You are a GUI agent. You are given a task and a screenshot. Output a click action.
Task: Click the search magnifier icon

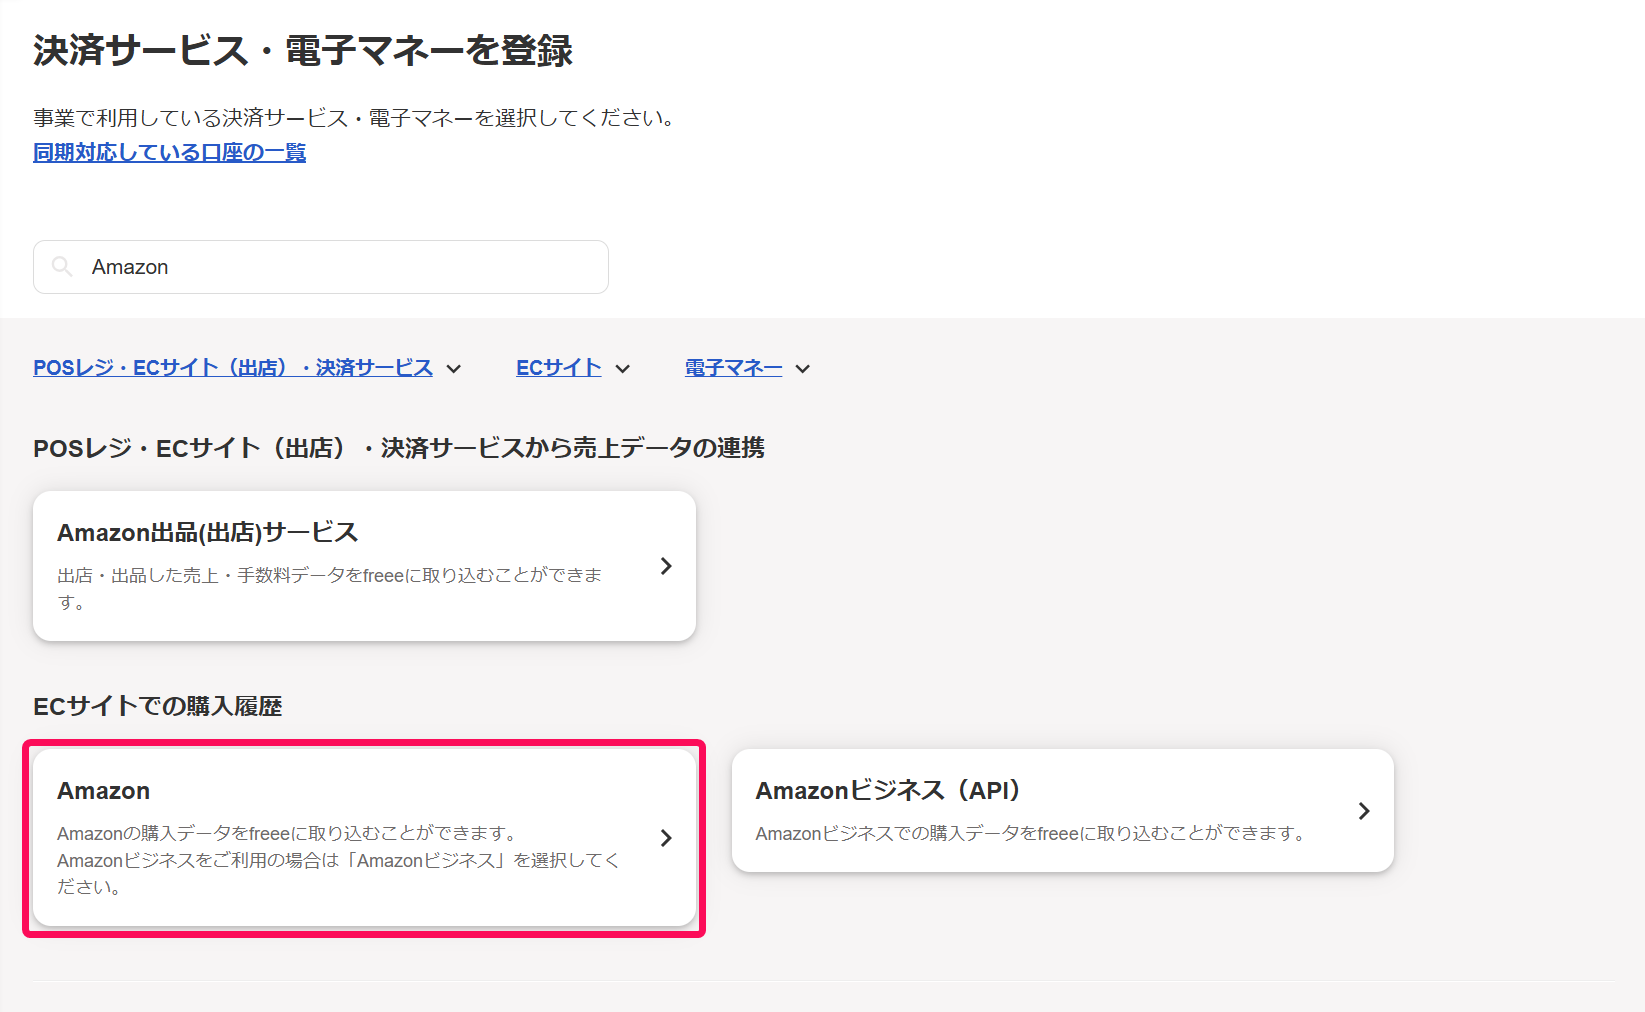[62, 266]
